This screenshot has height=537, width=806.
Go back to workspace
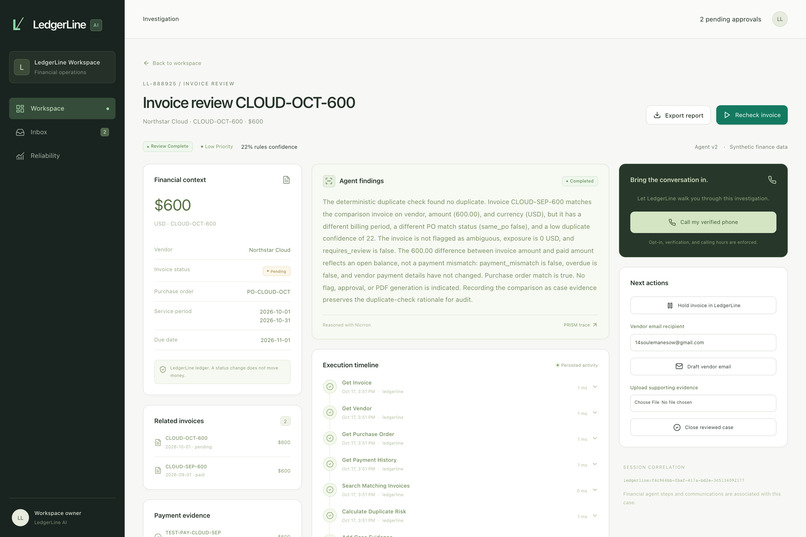click(172, 63)
